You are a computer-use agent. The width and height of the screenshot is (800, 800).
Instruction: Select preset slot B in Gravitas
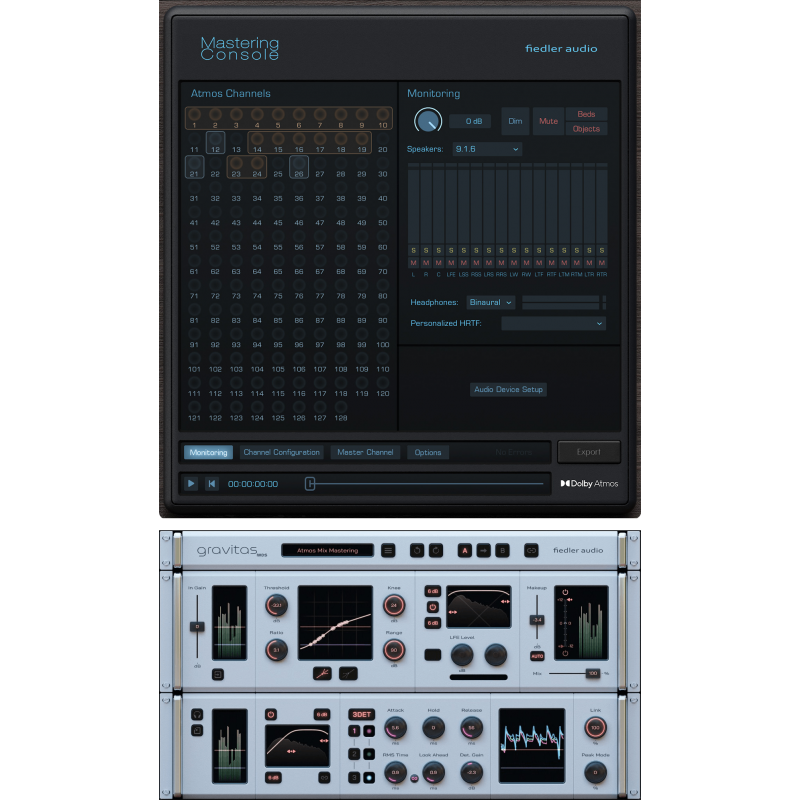coord(502,550)
